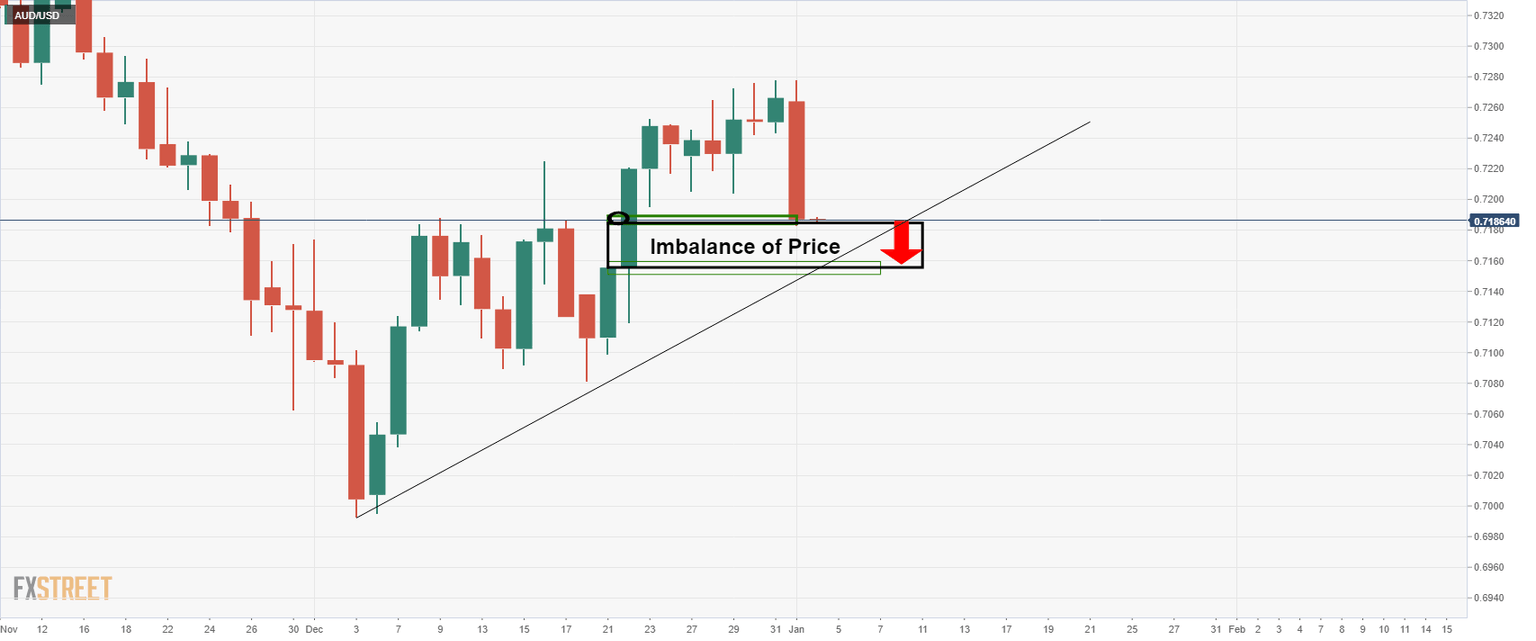The height and width of the screenshot is (641, 1536).
Task: Click the 'Dec' date axis label
Action: [x=314, y=629]
